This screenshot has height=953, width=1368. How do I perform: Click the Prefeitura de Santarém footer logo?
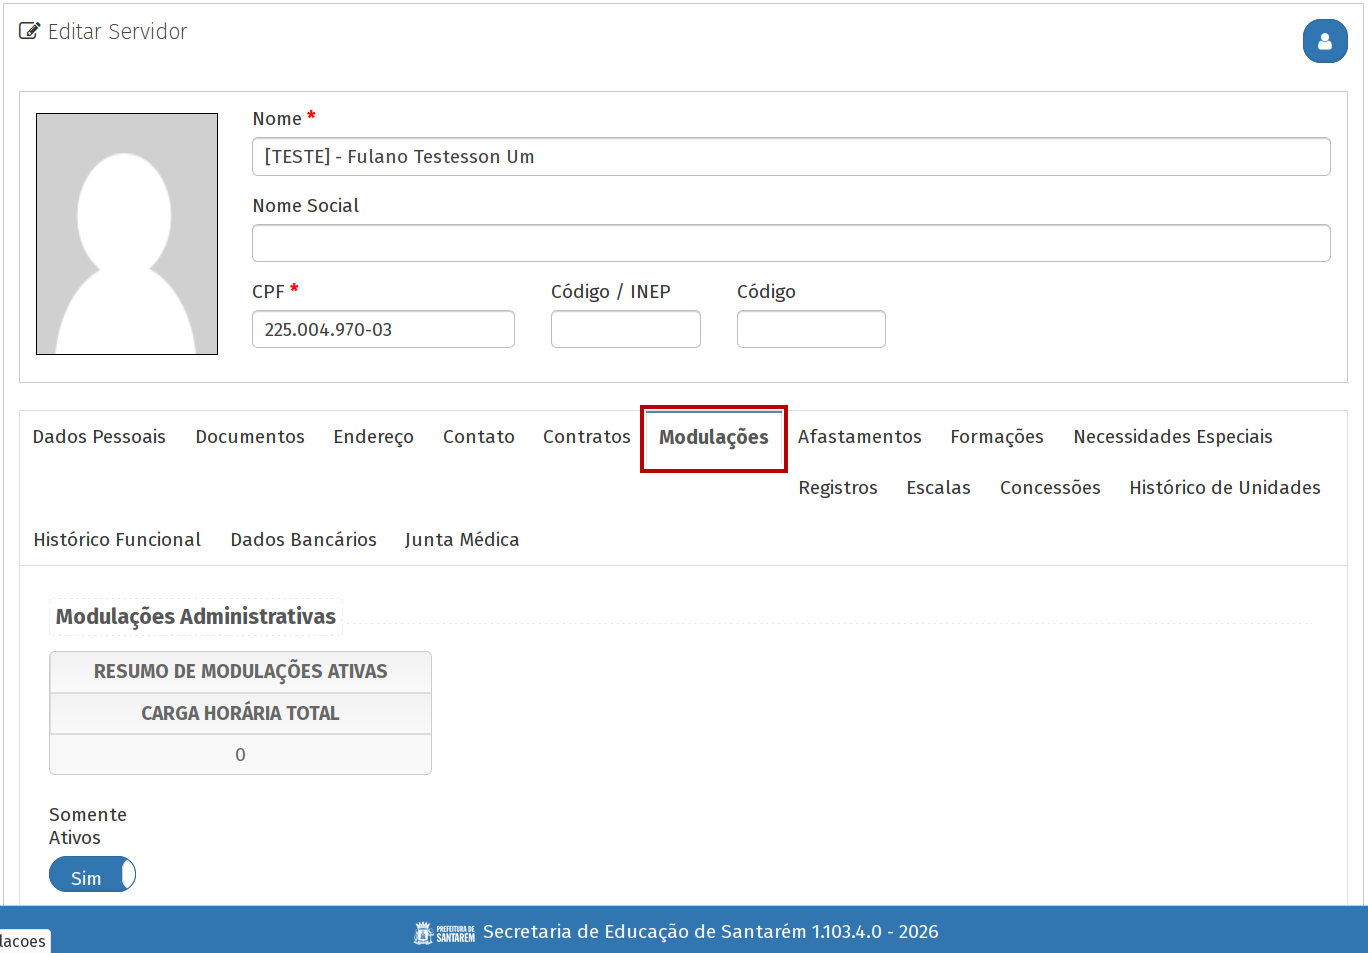click(444, 932)
